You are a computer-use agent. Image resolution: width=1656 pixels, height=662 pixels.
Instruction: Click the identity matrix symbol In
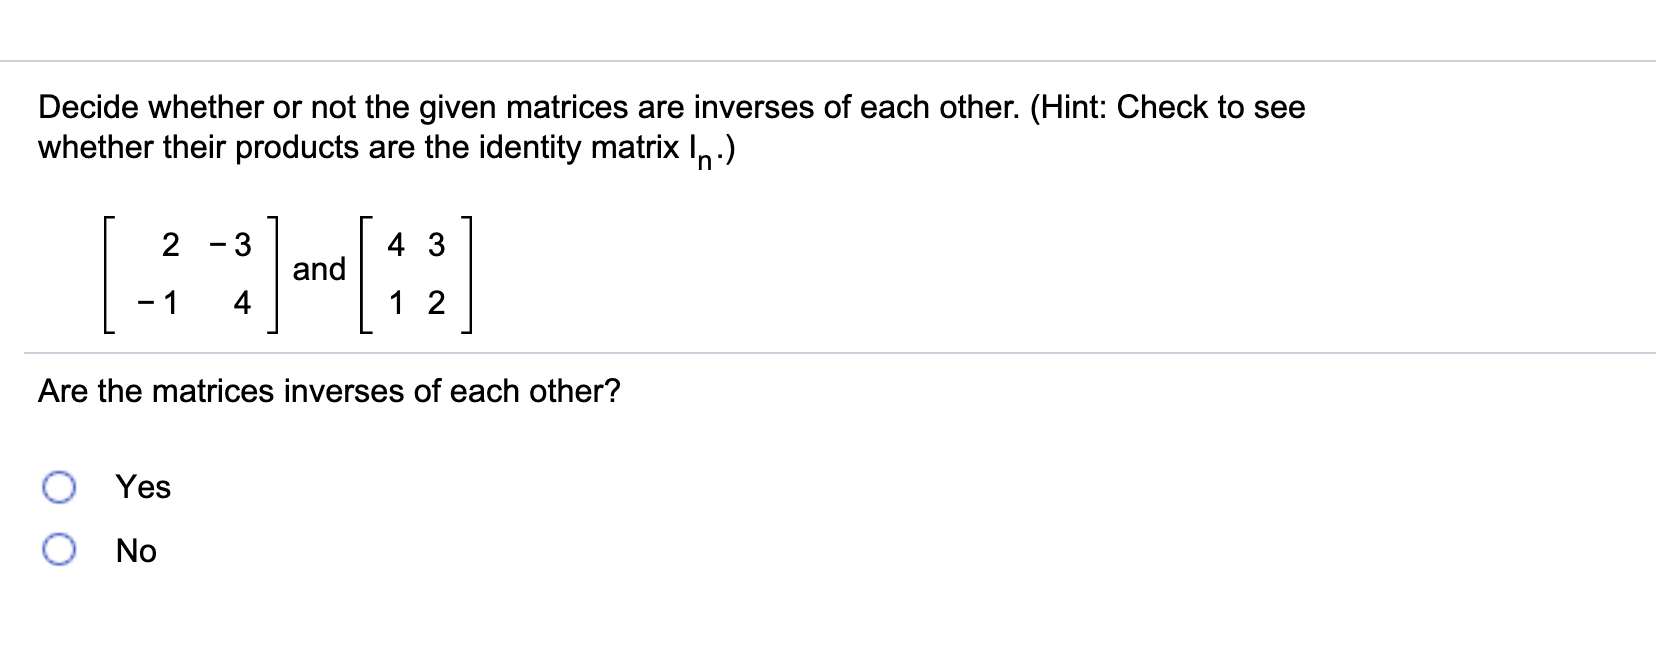point(697,150)
